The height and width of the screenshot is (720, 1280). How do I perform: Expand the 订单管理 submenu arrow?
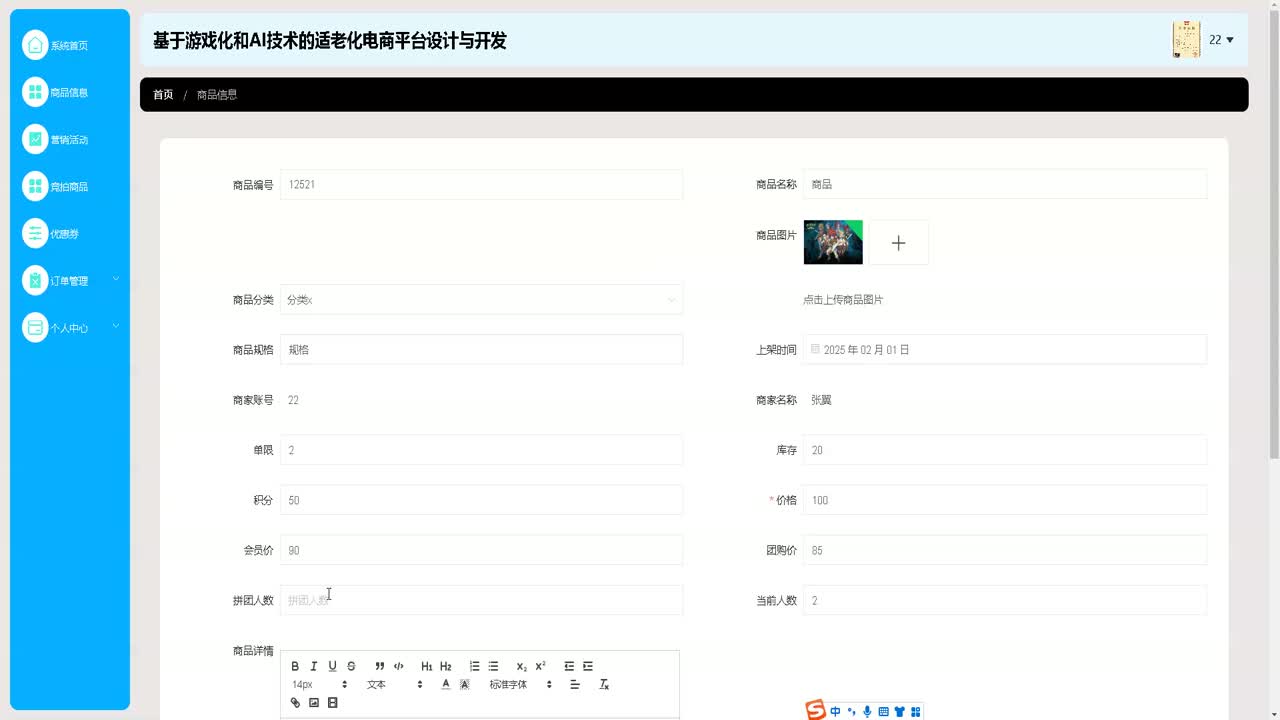(x=115, y=279)
